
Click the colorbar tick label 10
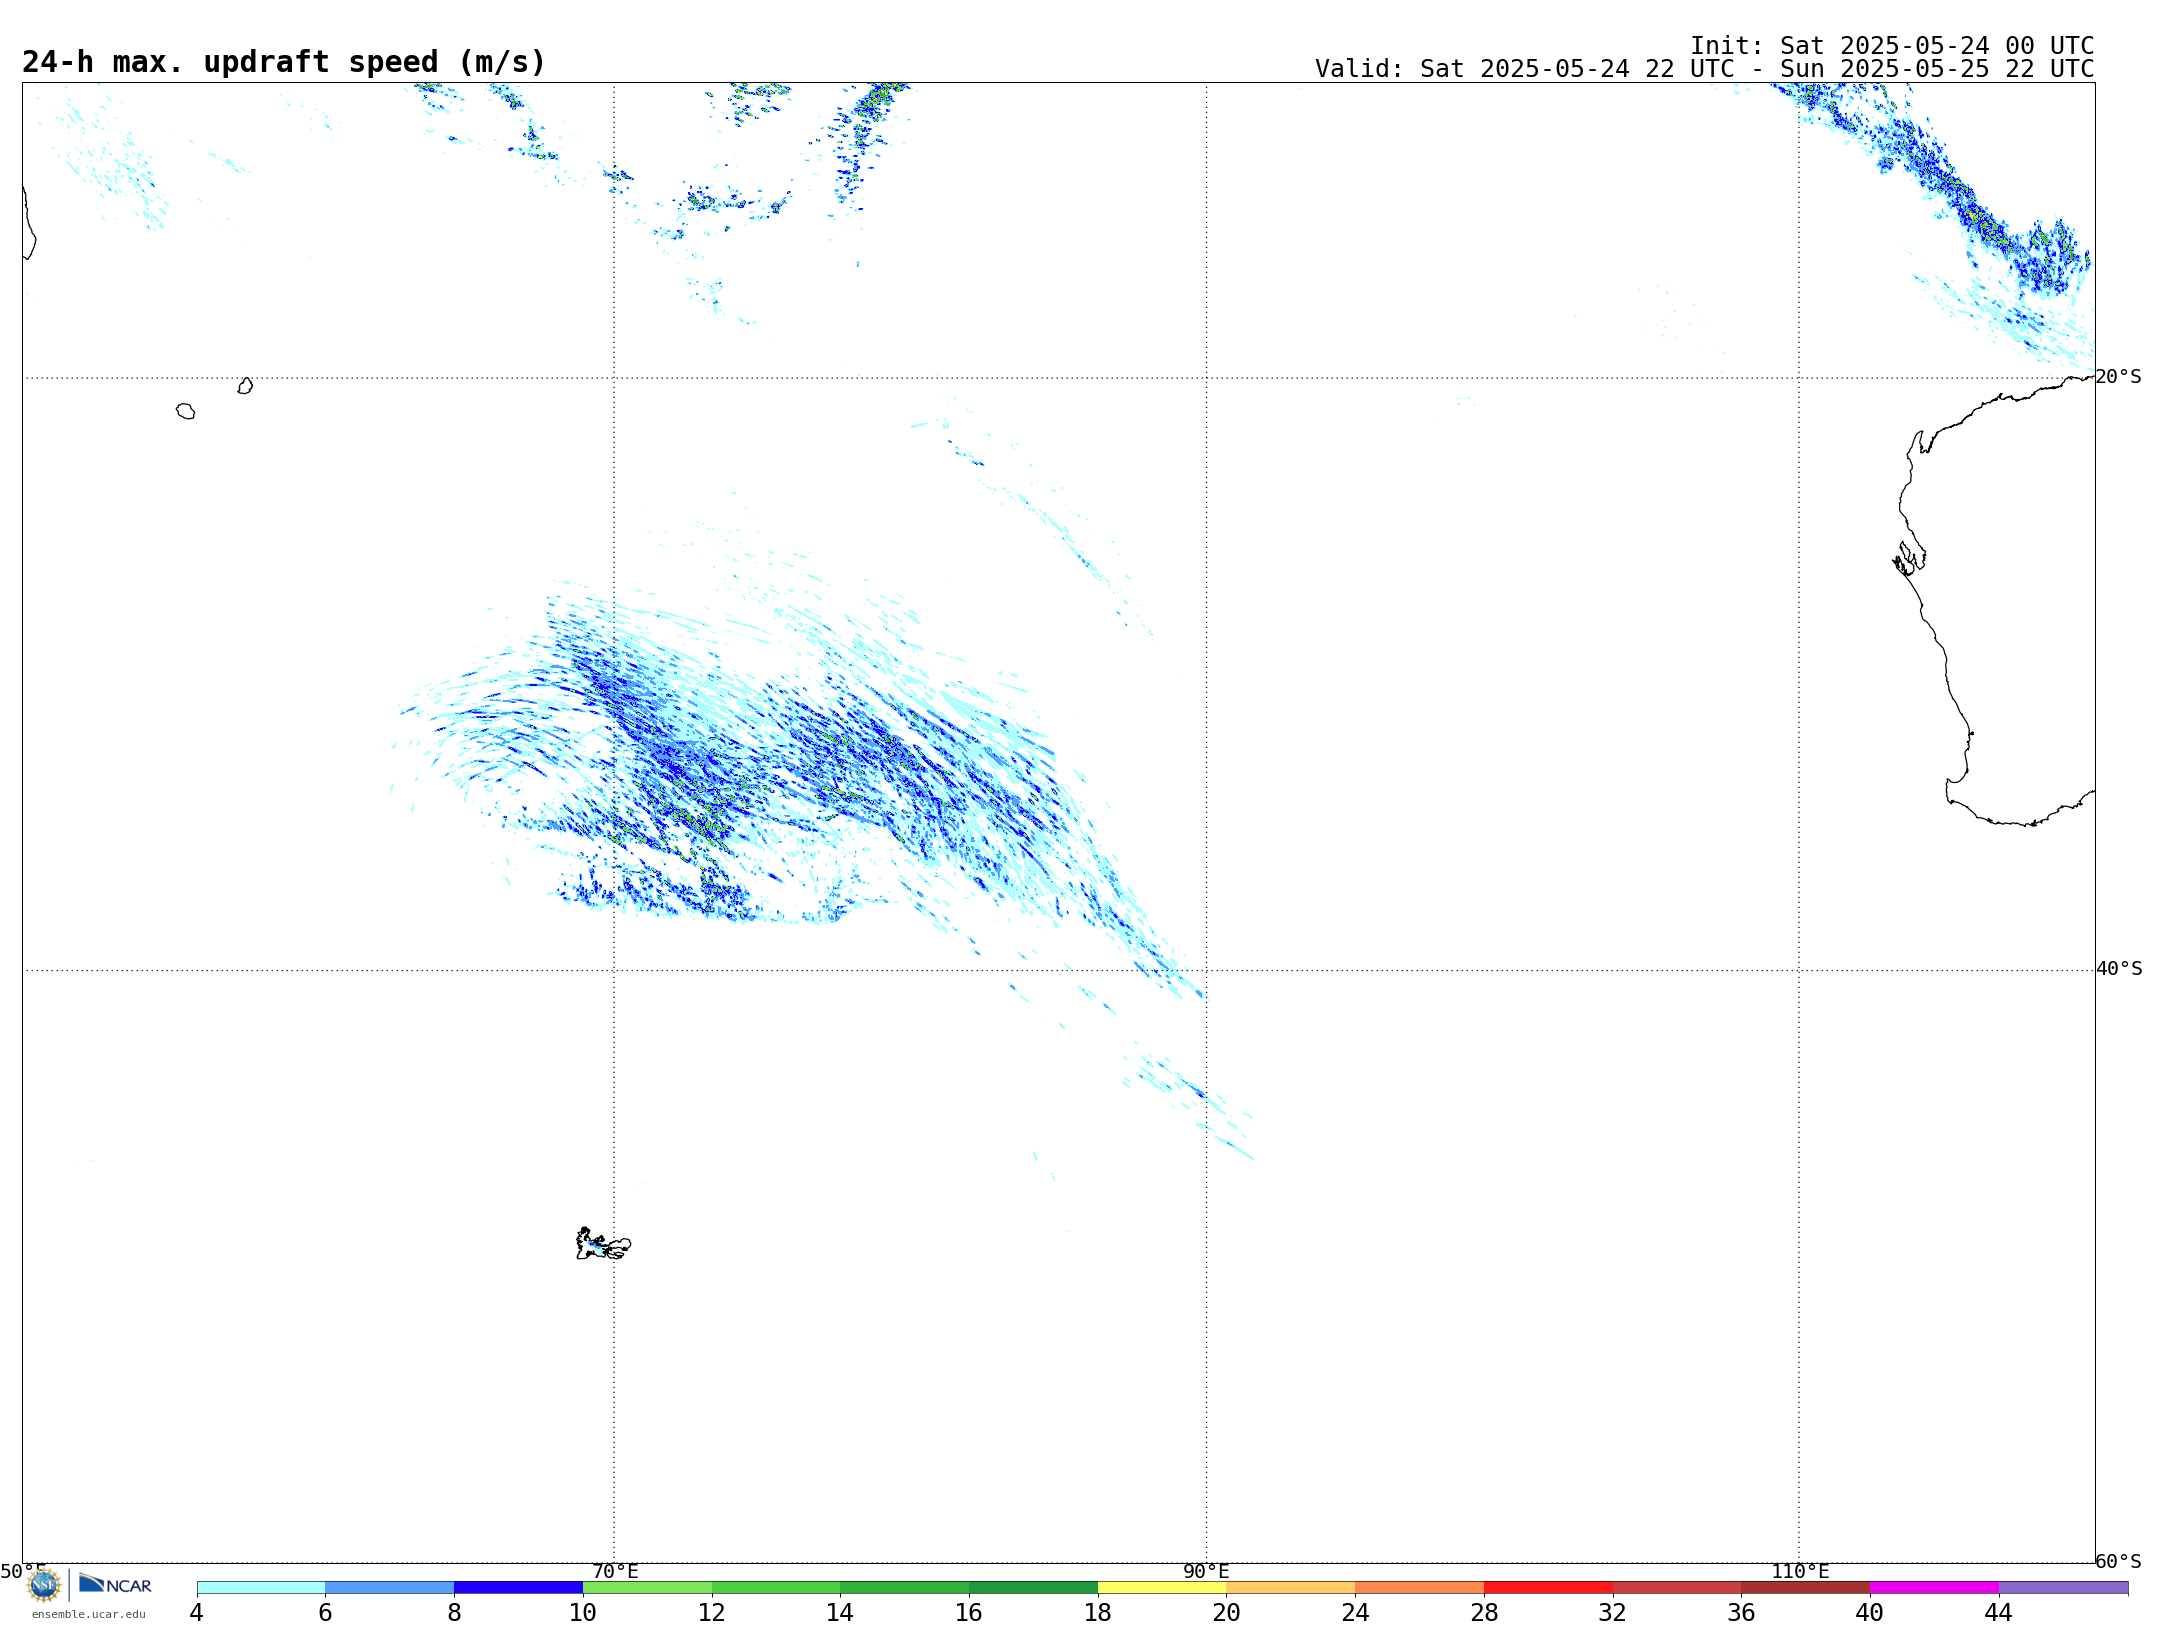[x=583, y=1613]
